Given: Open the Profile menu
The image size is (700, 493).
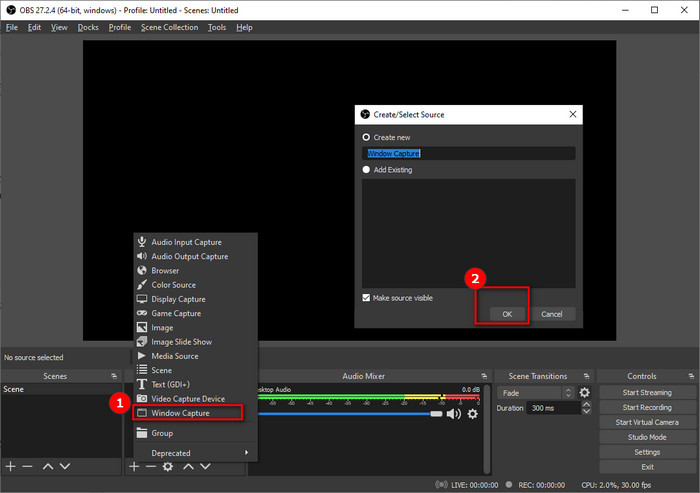Looking at the screenshot, I should [x=120, y=27].
